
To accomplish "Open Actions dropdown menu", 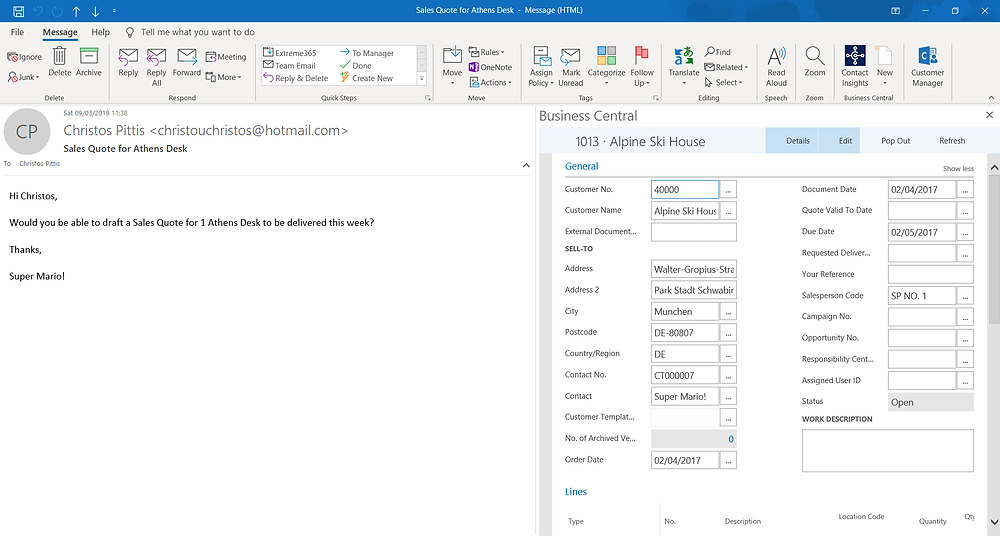I will pos(490,82).
